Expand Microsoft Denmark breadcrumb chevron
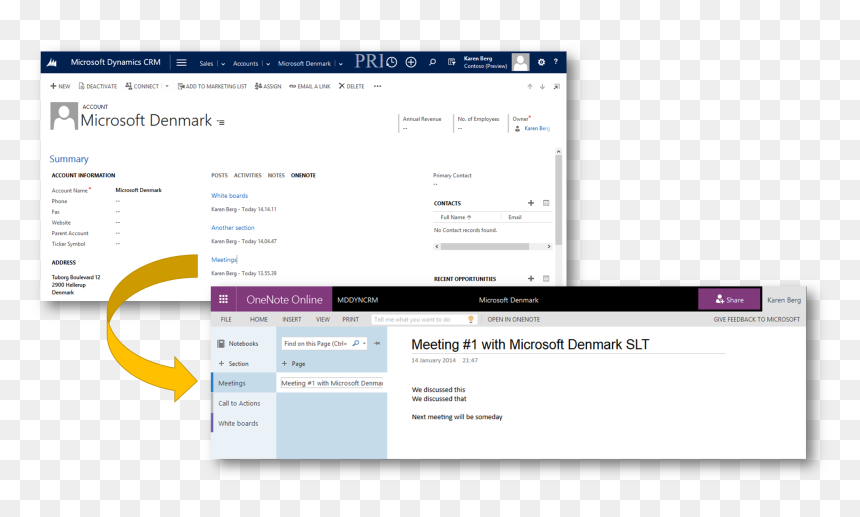 click(340, 64)
